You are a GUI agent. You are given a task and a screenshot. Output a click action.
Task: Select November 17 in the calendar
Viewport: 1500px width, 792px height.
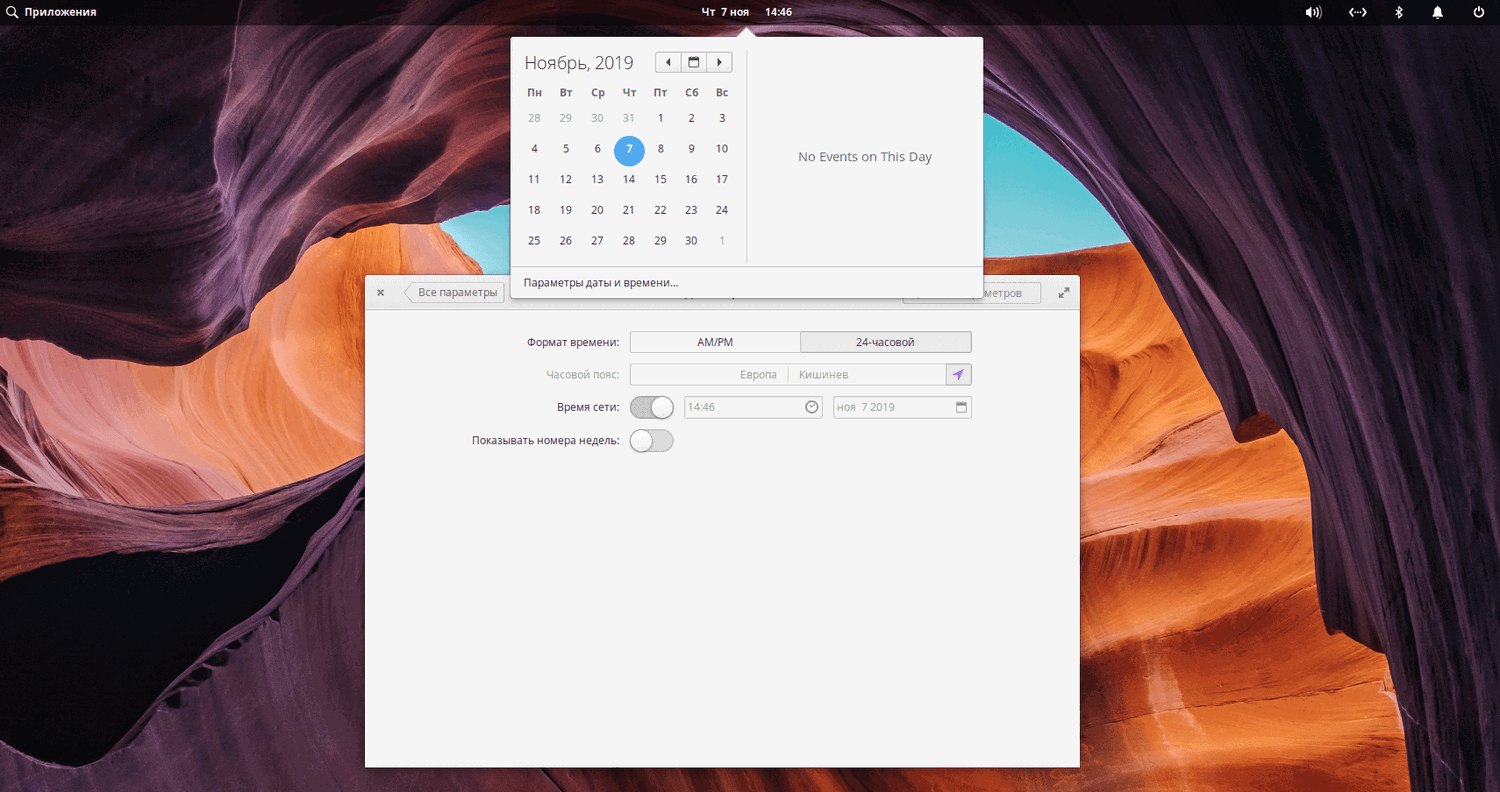click(x=722, y=179)
